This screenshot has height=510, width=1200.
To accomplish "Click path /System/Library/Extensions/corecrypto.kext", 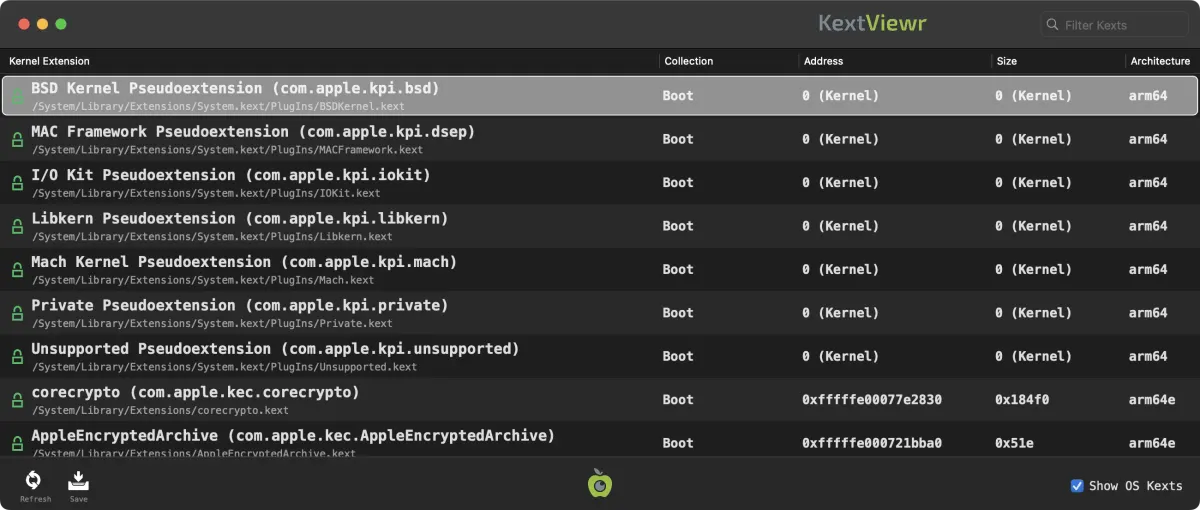I will coord(160,410).
